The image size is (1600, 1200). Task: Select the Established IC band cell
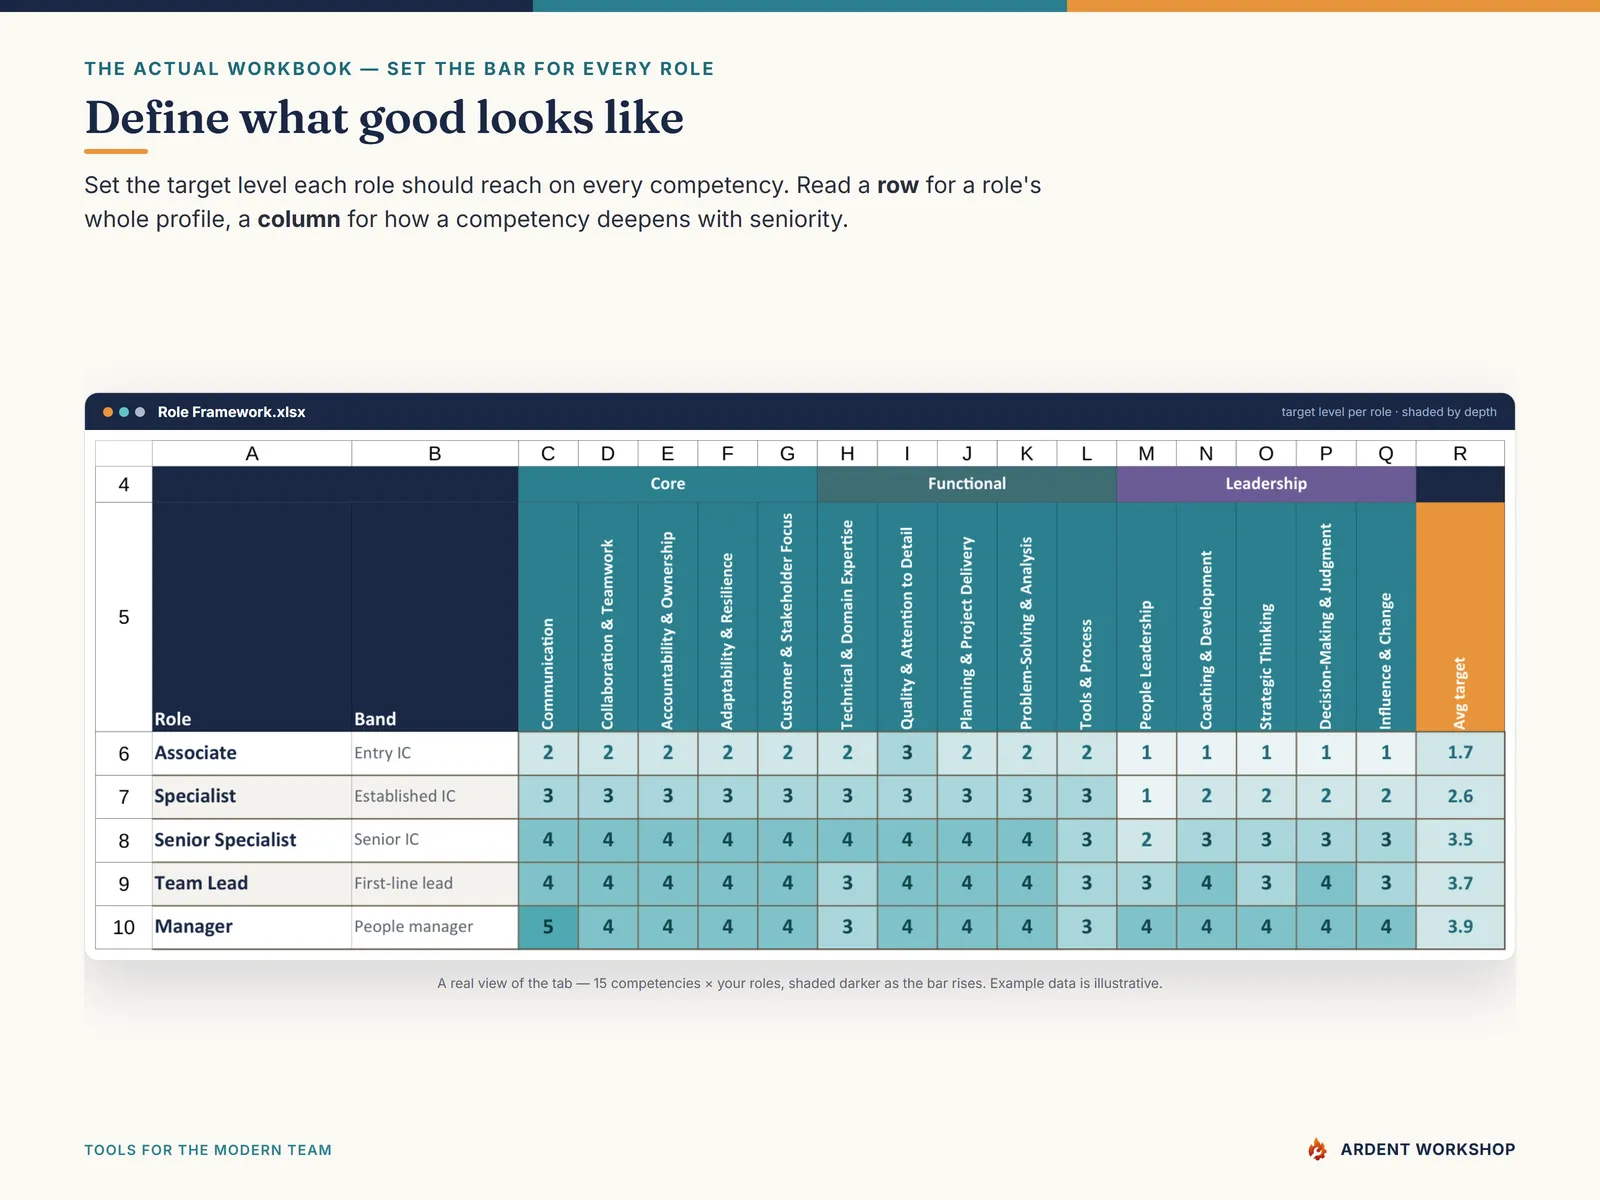[x=435, y=796]
